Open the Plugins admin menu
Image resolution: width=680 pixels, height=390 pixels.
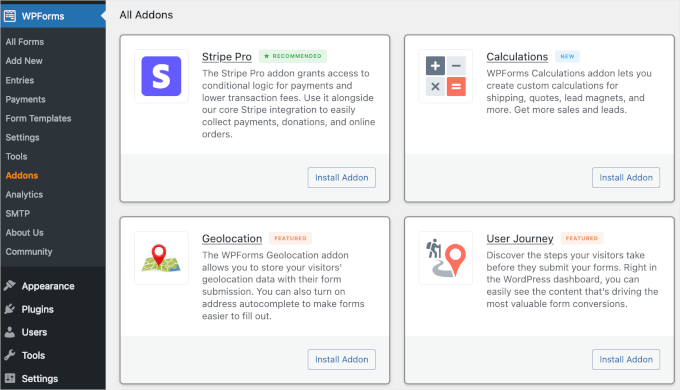click(x=37, y=309)
